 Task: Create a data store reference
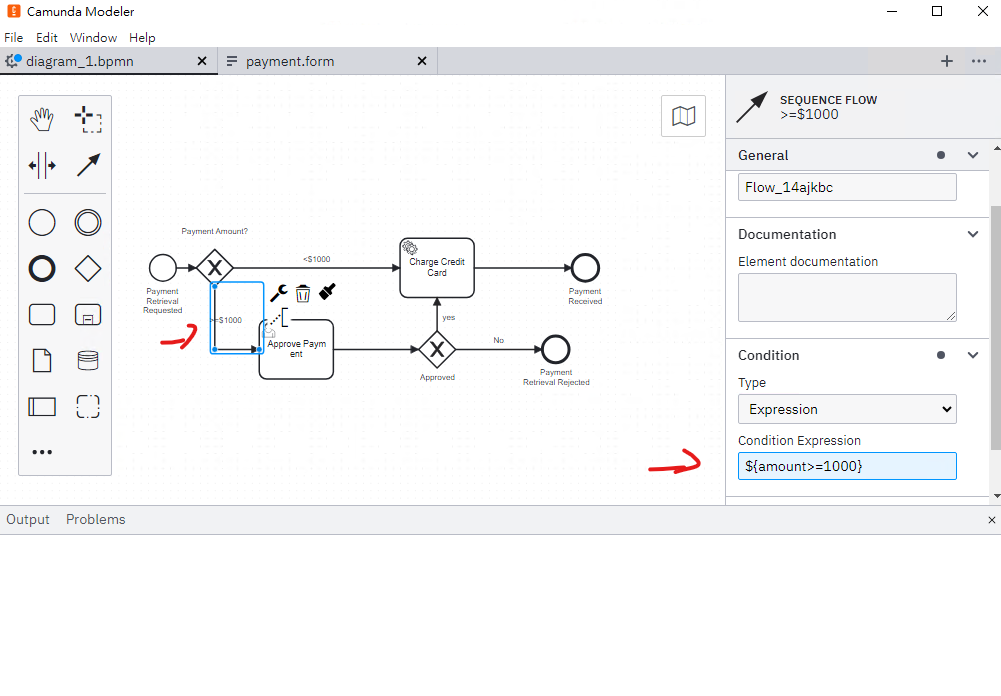tap(88, 361)
